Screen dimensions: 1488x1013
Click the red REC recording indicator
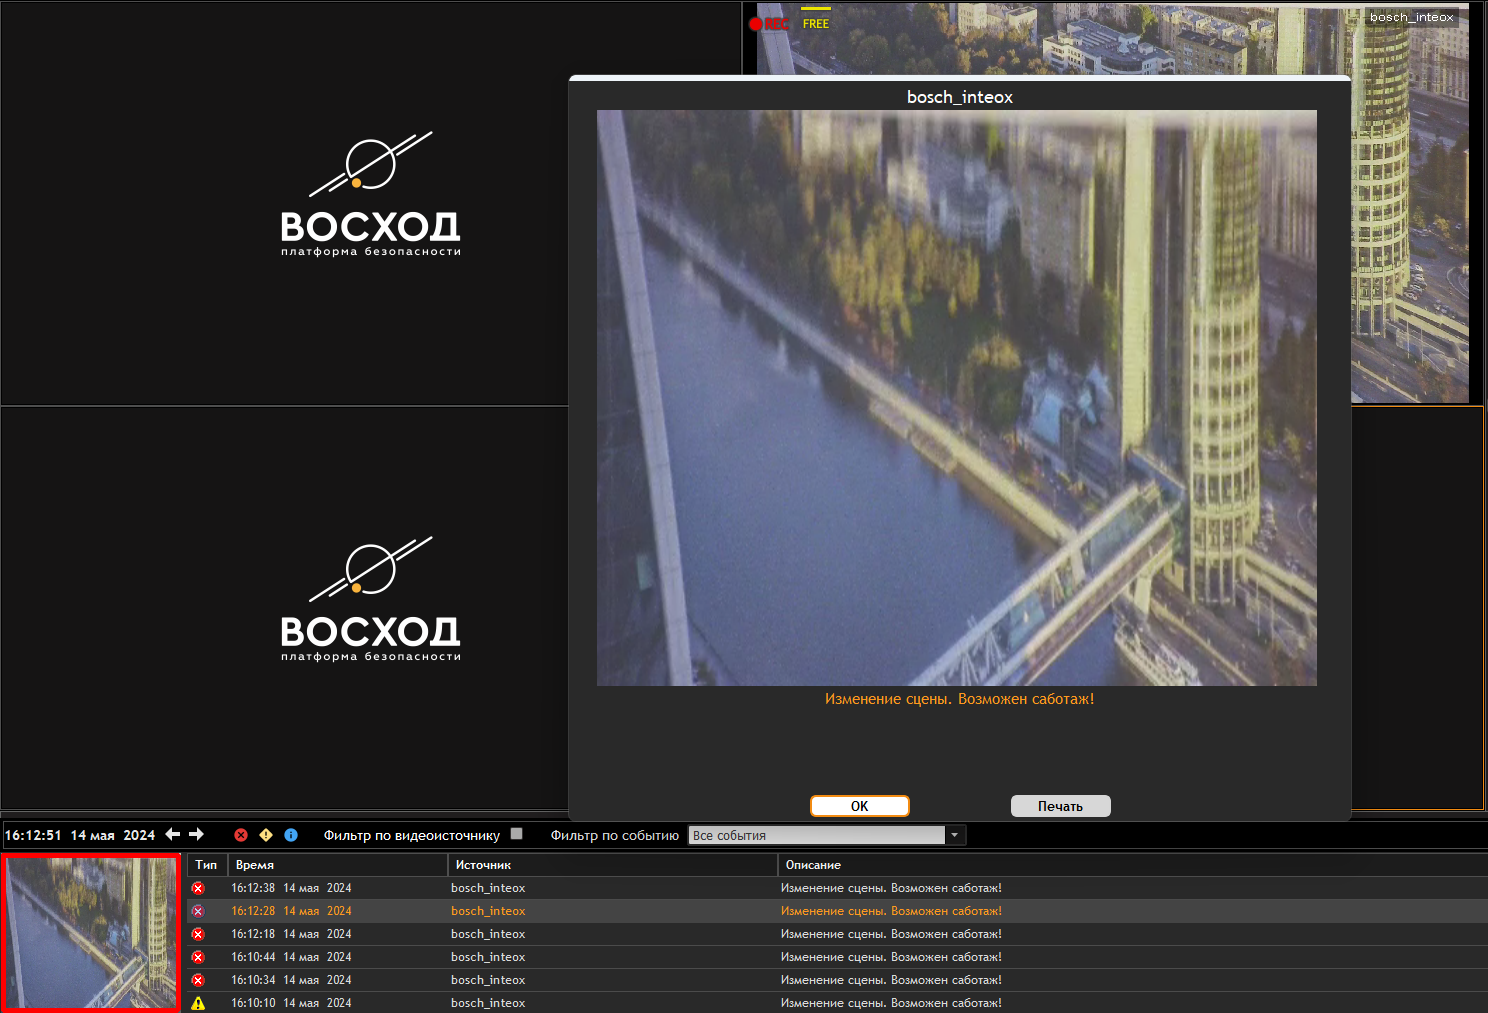click(x=769, y=24)
